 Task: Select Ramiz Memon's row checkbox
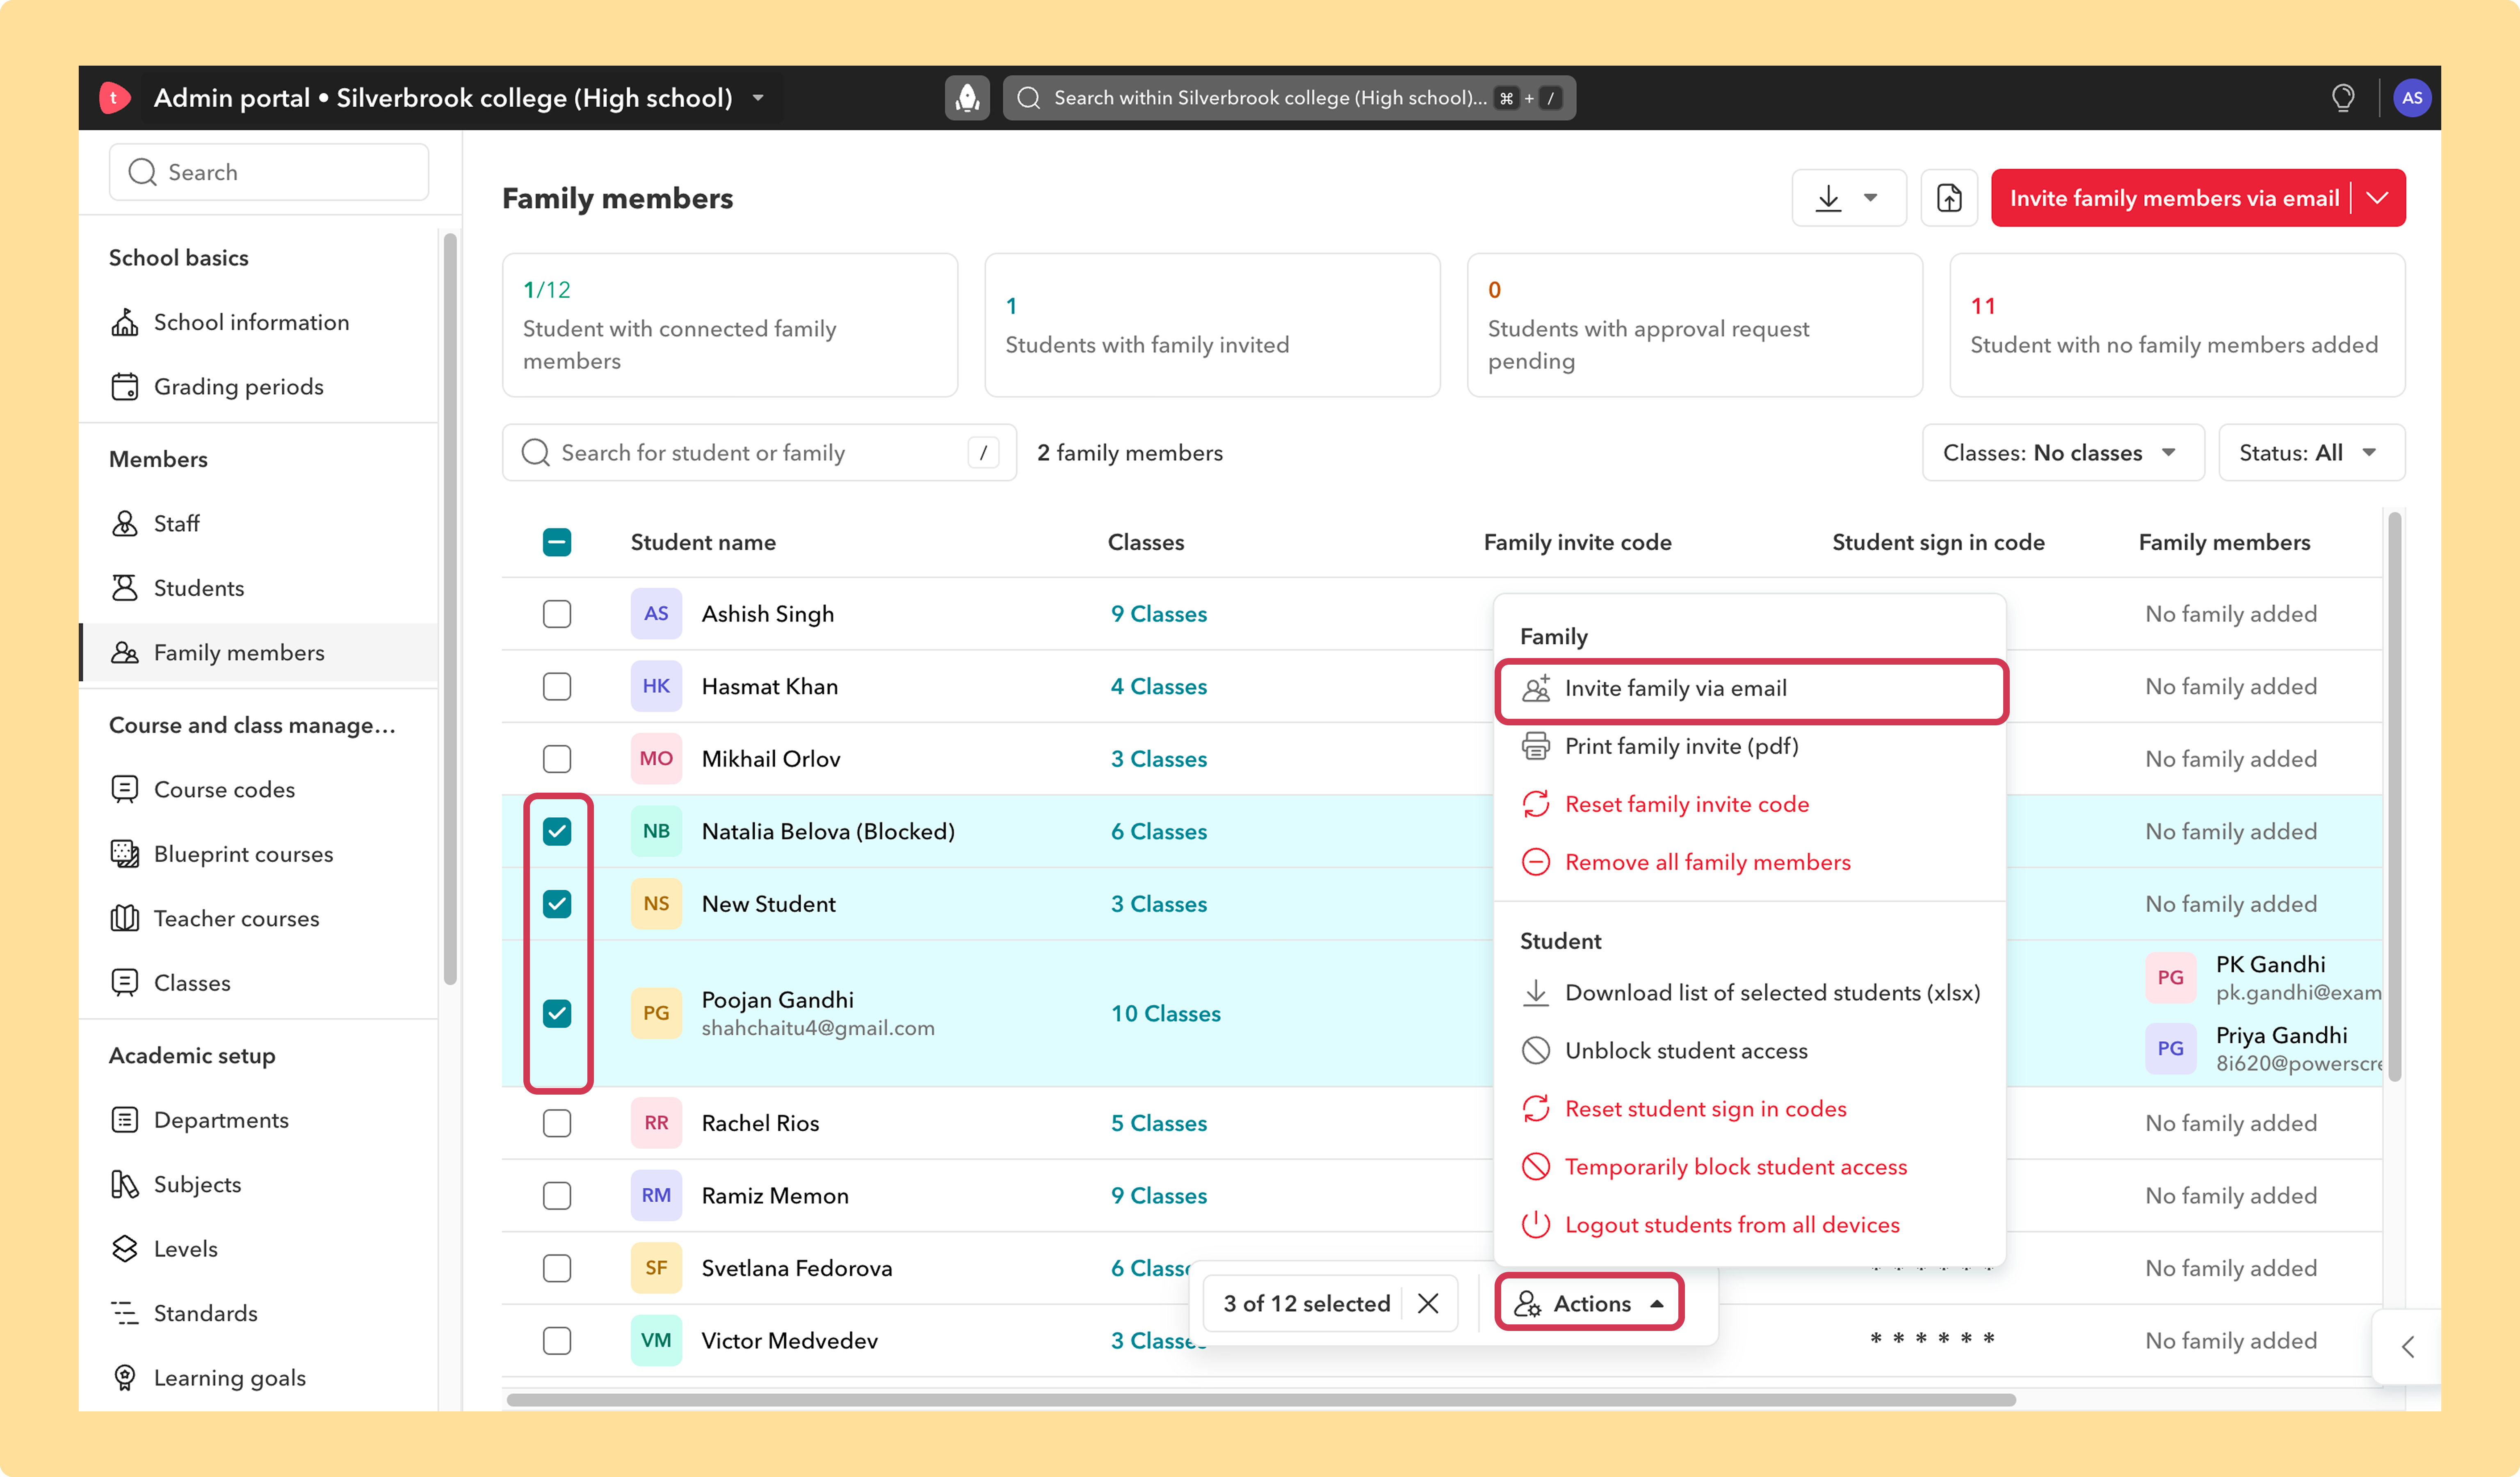point(557,1195)
